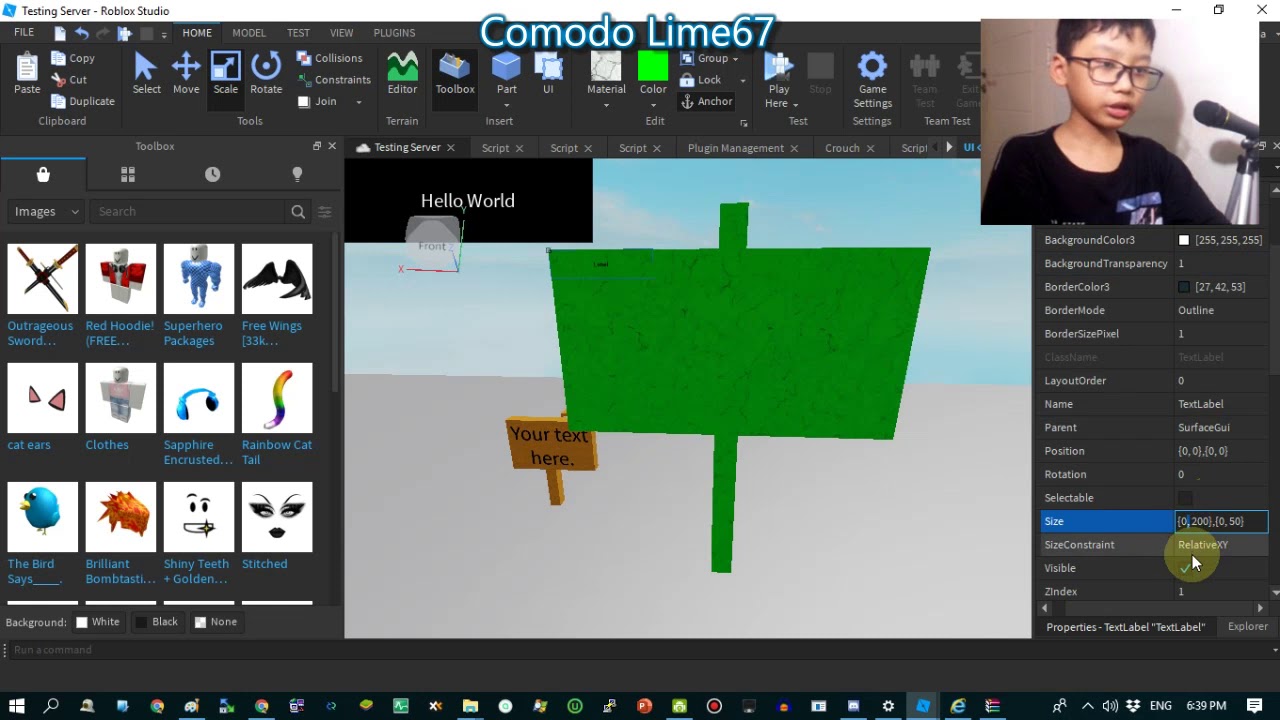Open BorderMode Outline value dropdown
The height and width of the screenshot is (720, 1280).
(x=1221, y=310)
